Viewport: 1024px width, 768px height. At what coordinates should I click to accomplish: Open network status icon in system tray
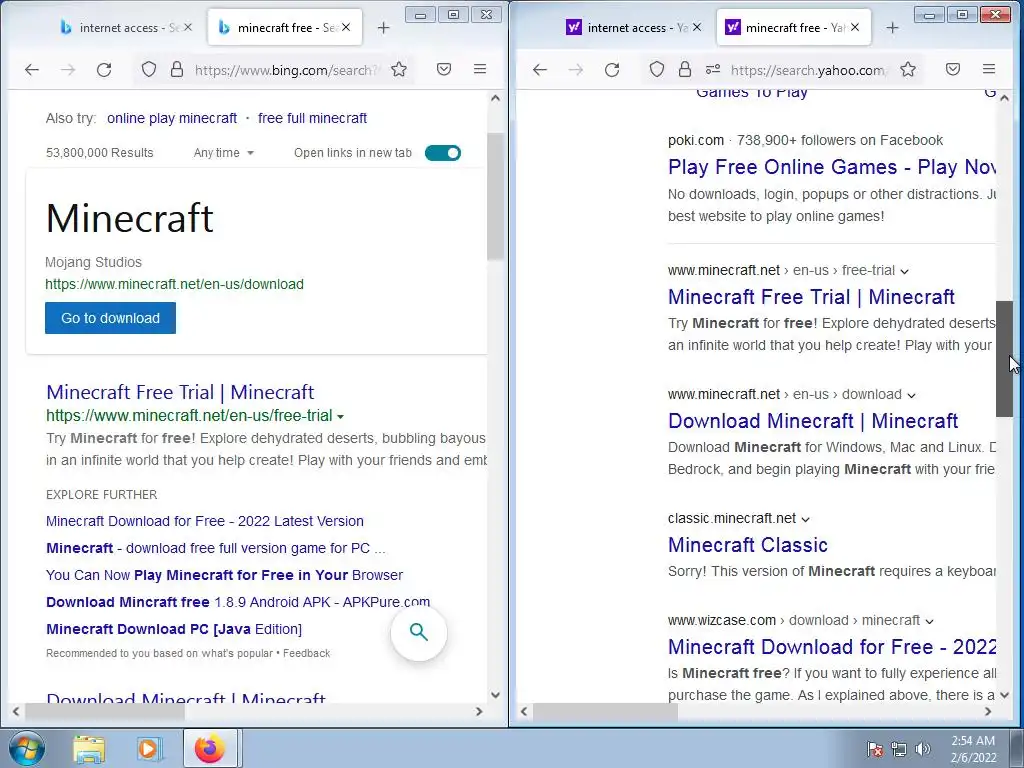pos(899,749)
